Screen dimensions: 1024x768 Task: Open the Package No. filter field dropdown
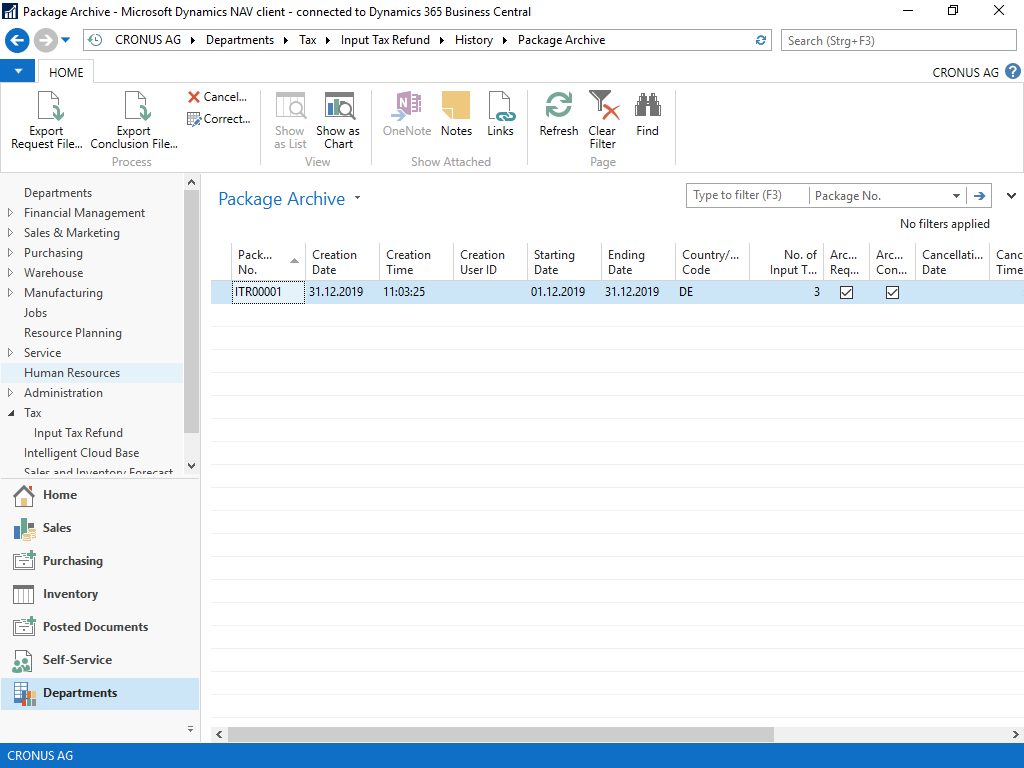coord(956,196)
